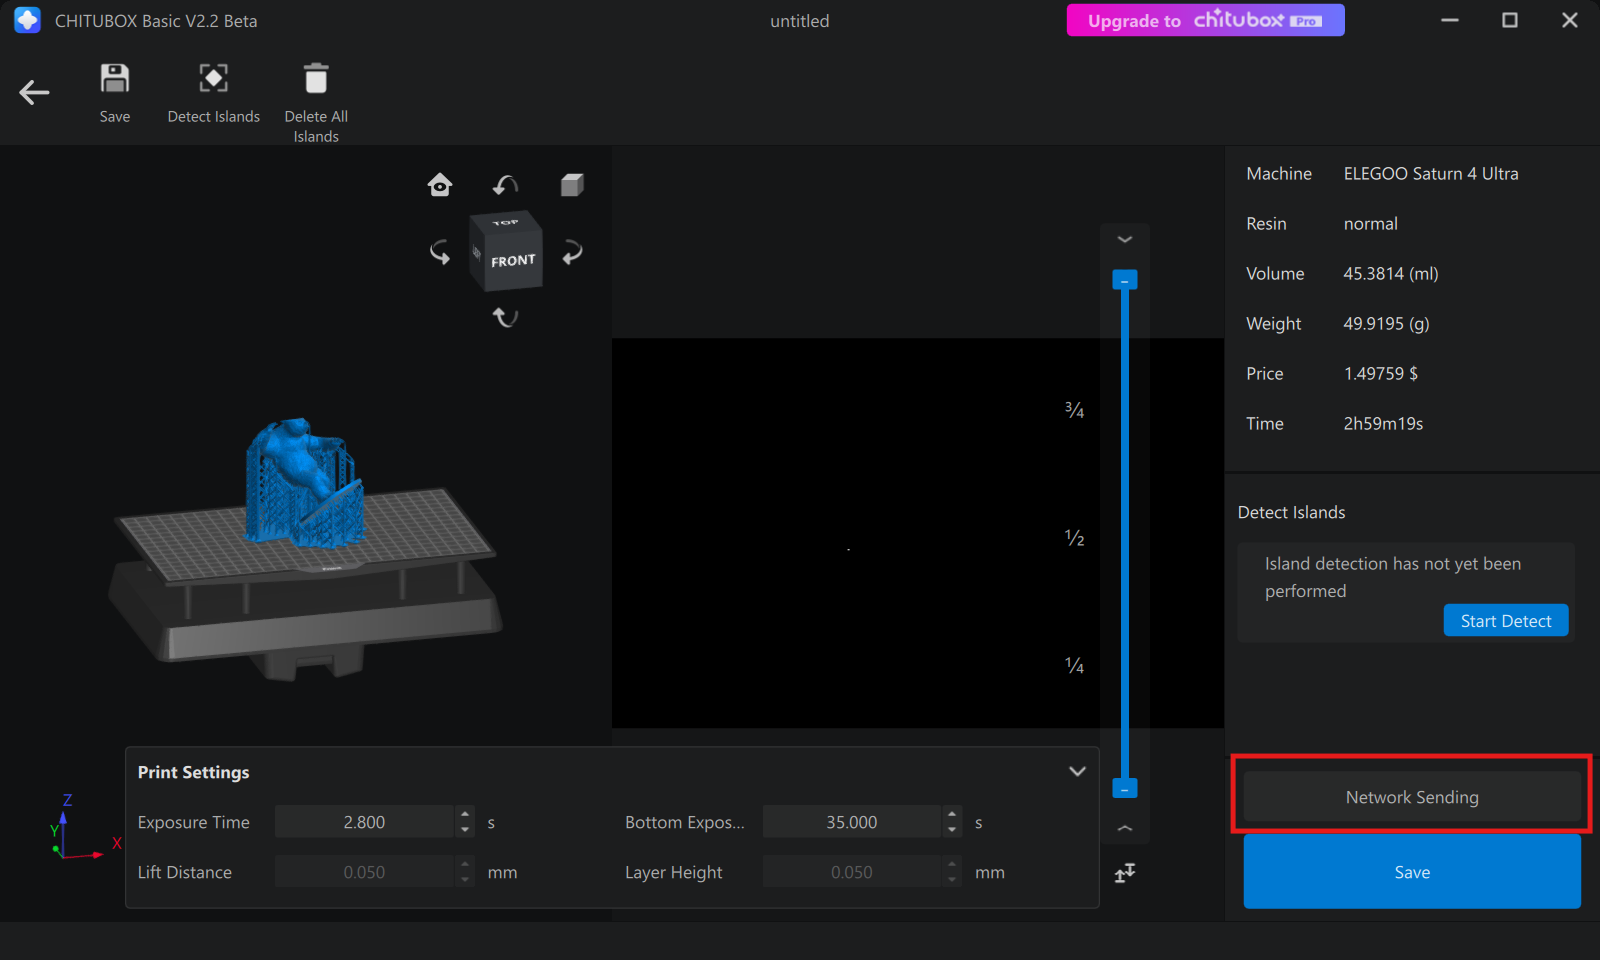Click the FRONT face of view cube
The image size is (1600, 960).
[513, 261]
